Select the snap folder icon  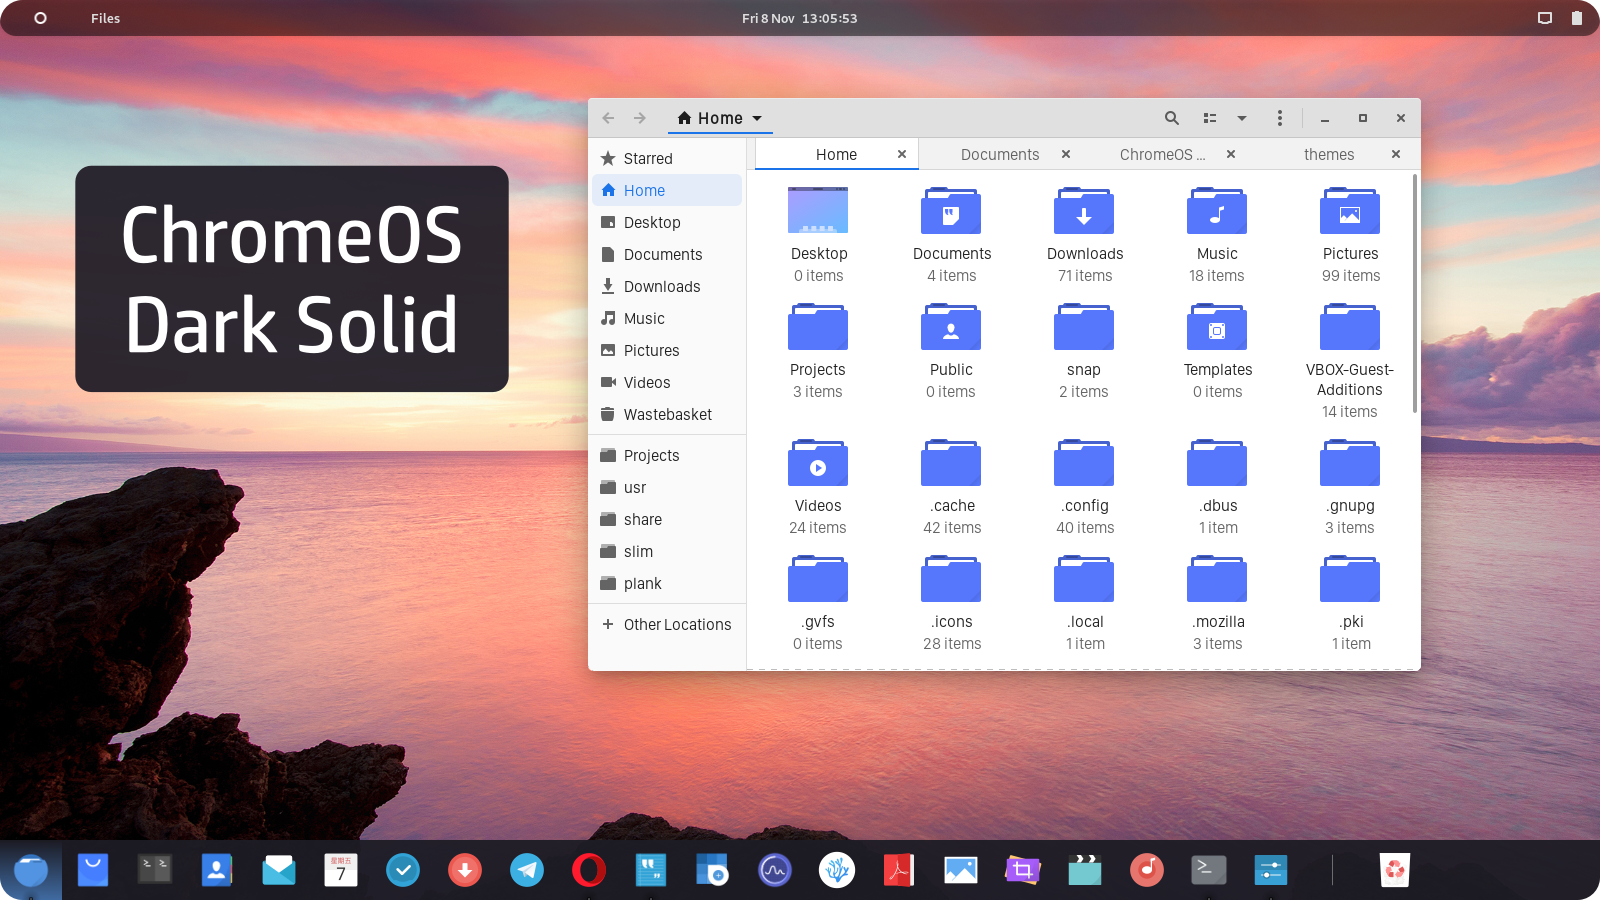tap(1084, 327)
